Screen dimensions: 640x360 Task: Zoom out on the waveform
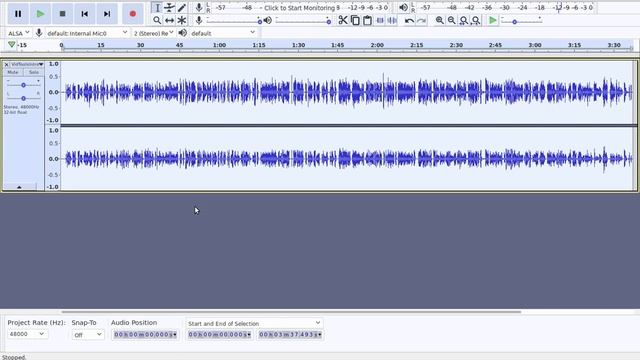[451, 20]
